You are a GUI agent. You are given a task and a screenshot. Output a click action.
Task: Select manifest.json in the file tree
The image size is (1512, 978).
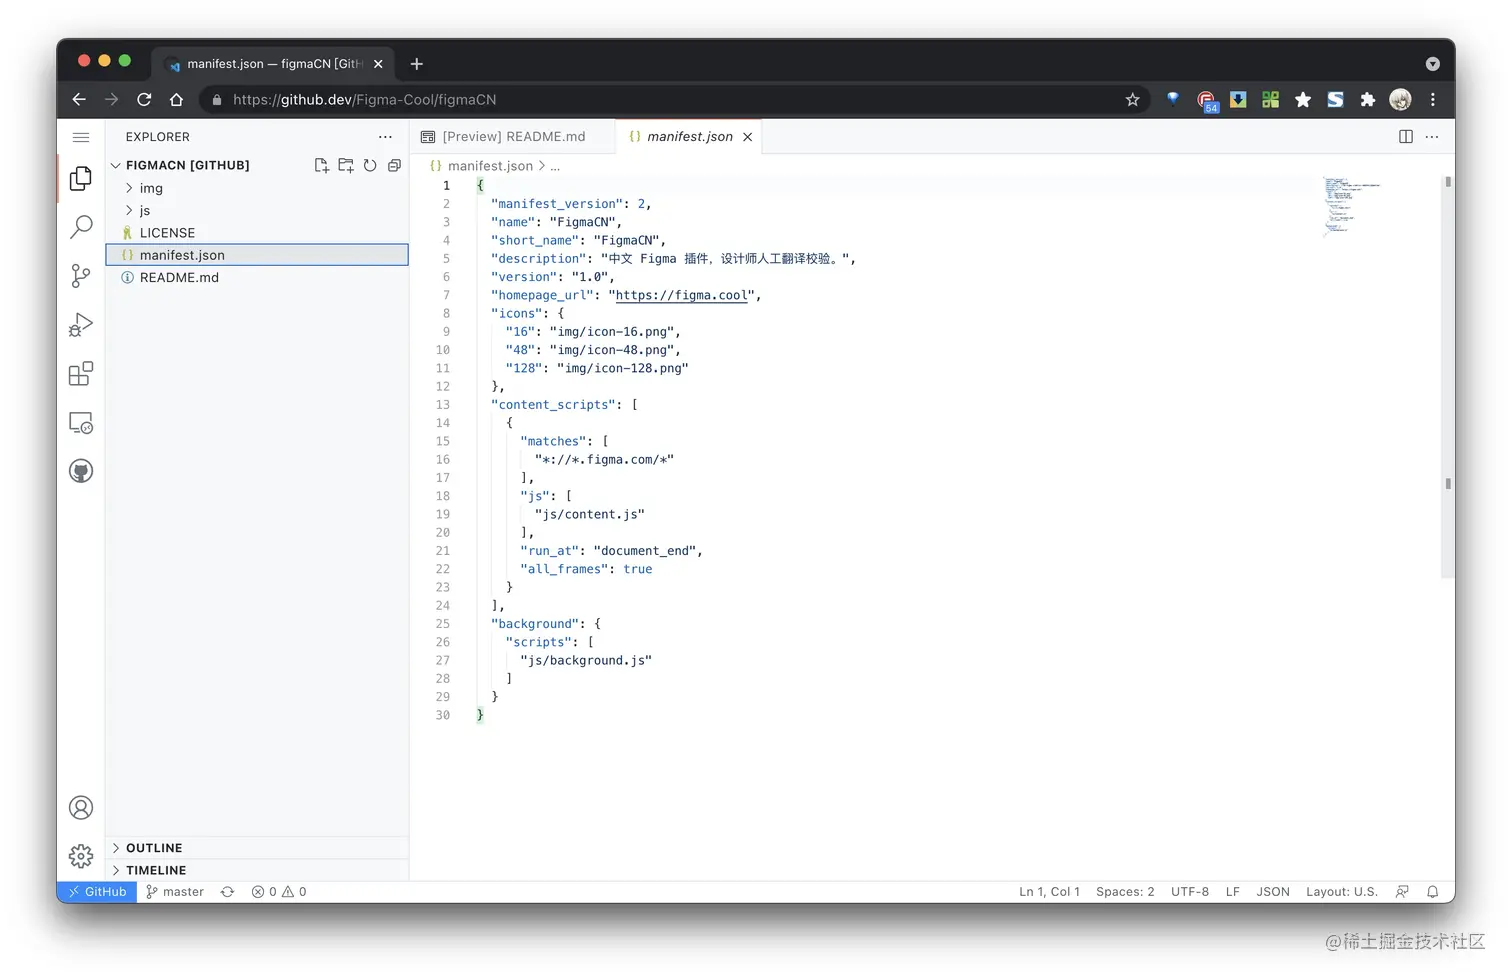point(257,255)
